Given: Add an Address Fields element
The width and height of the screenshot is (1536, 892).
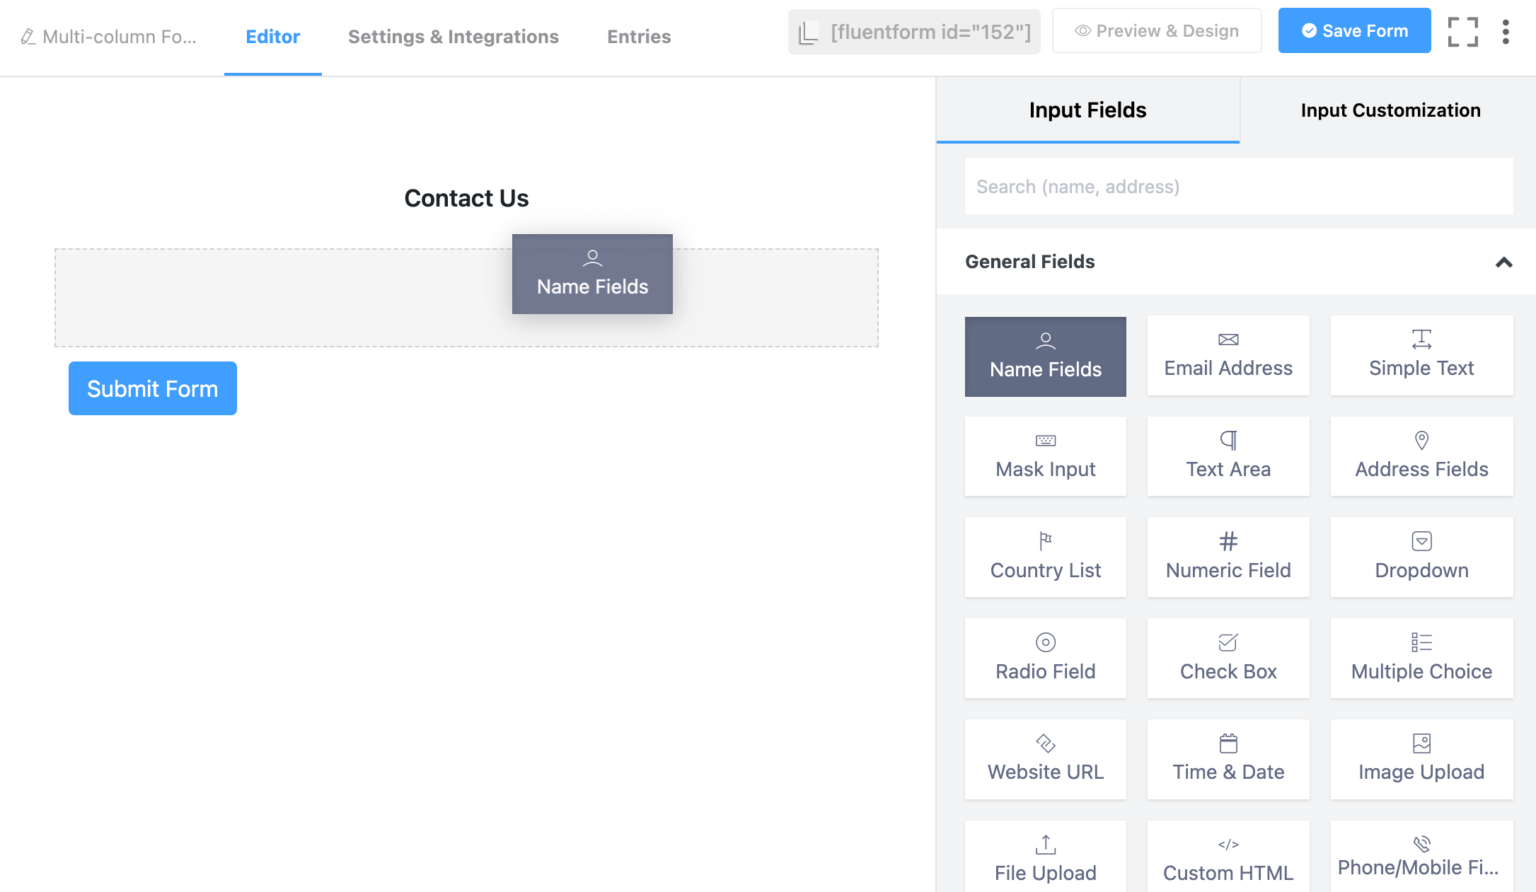Looking at the screenshot, I should coord(1421,456).
